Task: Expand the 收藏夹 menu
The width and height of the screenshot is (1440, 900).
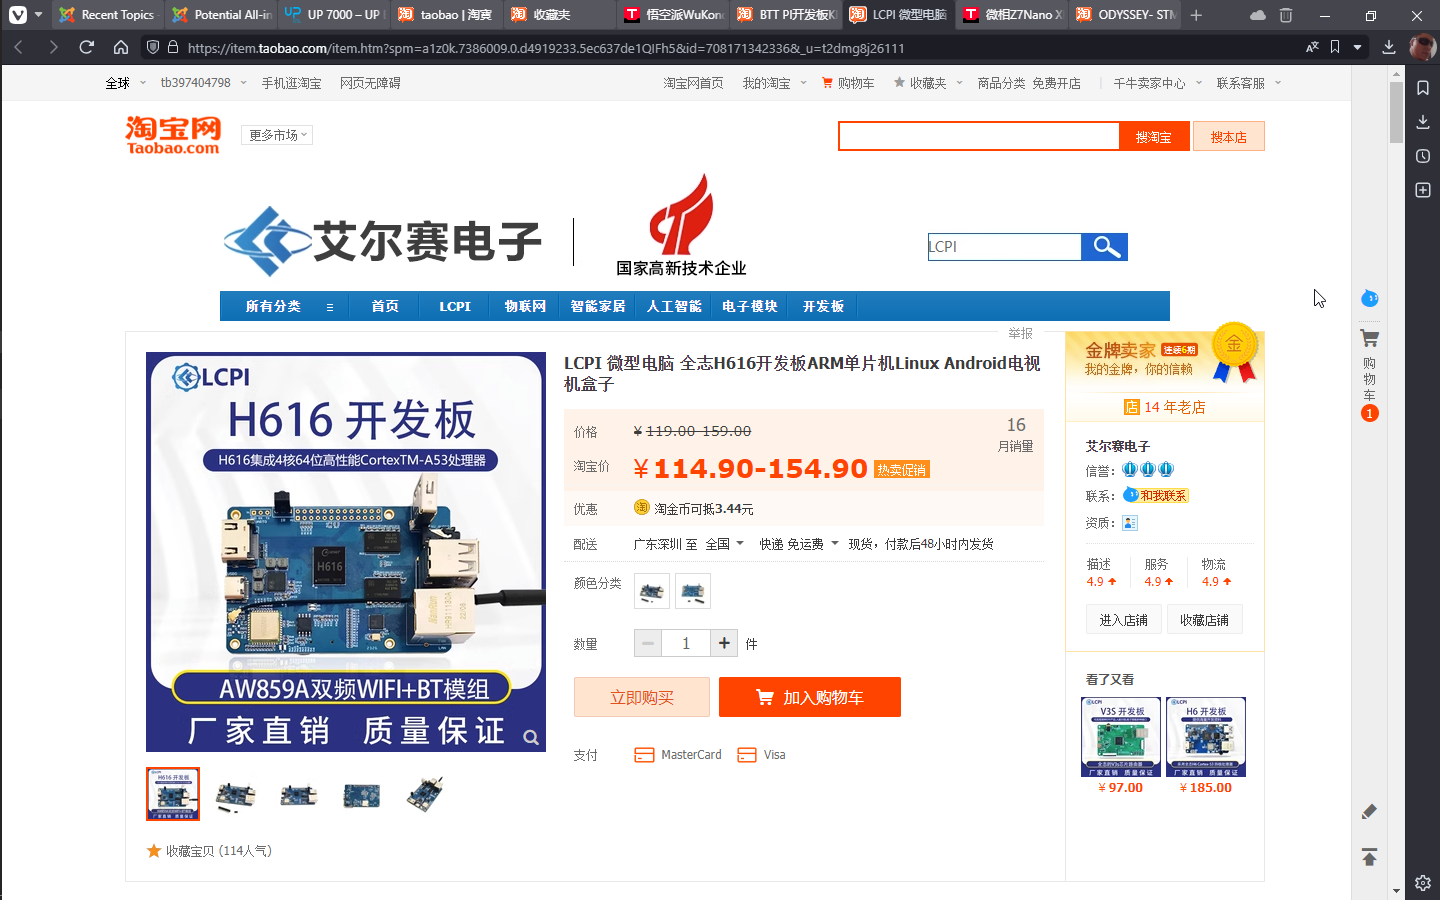Action: coord(927,83)
